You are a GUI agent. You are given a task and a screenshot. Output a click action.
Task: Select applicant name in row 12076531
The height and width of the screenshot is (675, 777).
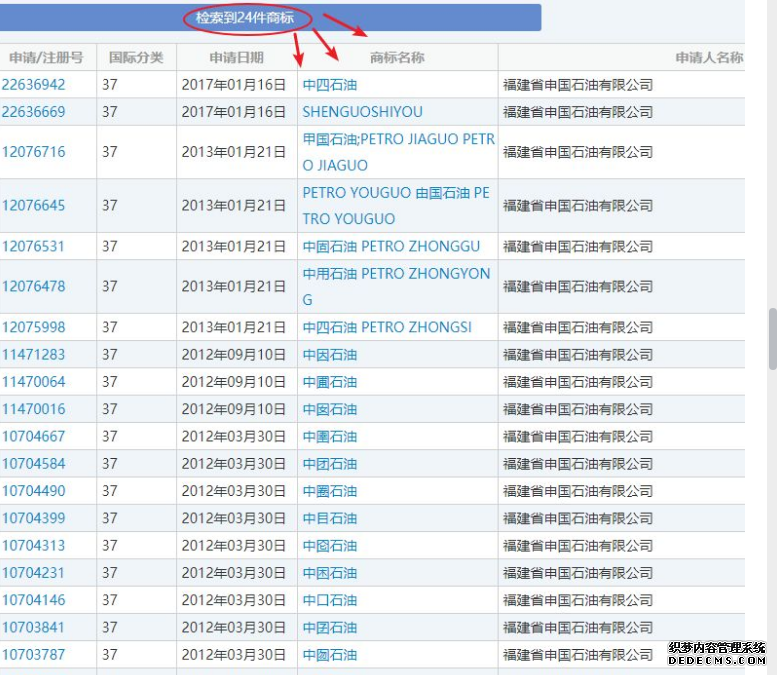(x=578, y=247)
